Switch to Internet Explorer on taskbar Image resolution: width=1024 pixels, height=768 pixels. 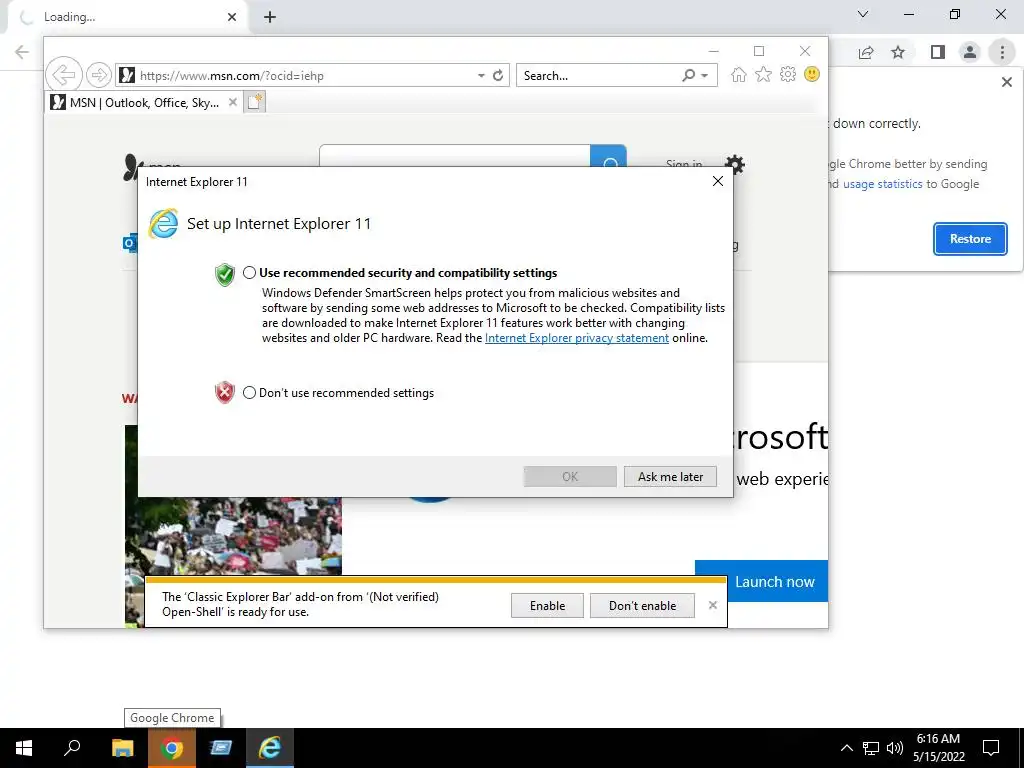[270, 748]
